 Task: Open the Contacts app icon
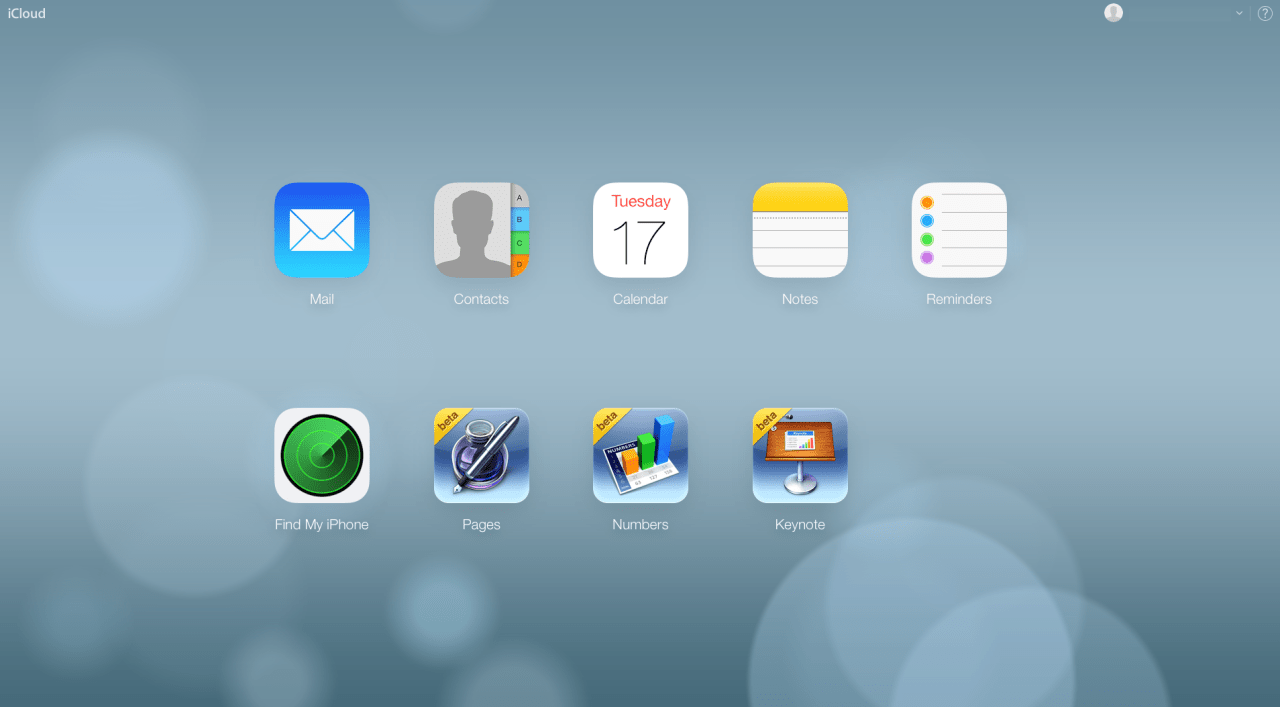pos(481,230)
